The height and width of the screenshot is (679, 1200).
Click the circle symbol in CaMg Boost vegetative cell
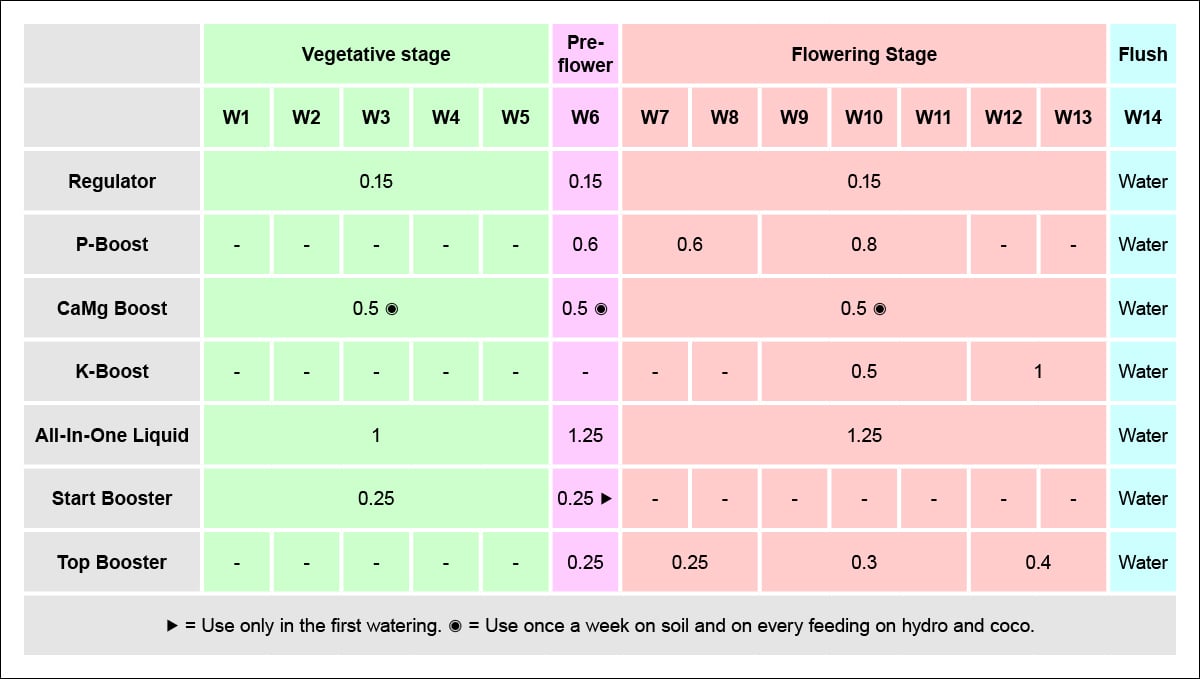pos(392,309)
